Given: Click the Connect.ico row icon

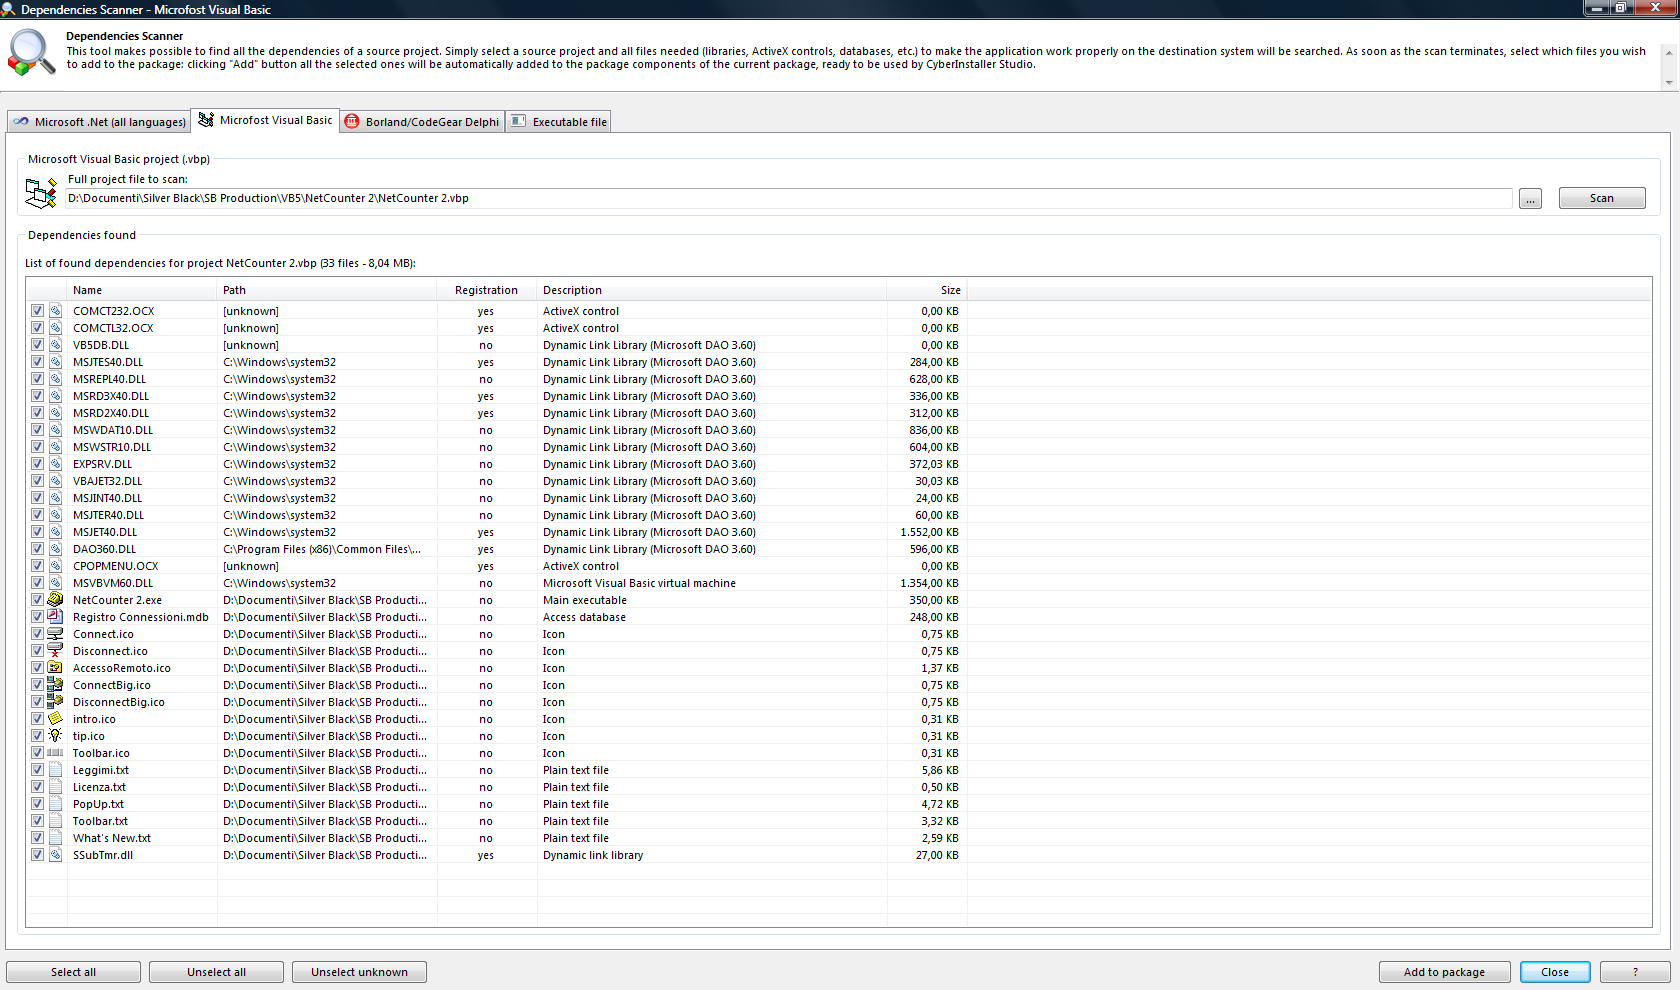Looking at the screenshot, I should pos(55,634).
